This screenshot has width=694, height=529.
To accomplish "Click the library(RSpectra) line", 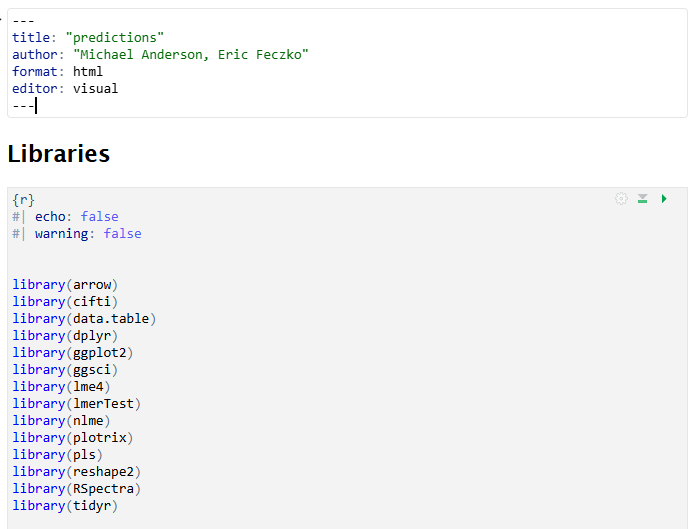I will tap(77, 488).
